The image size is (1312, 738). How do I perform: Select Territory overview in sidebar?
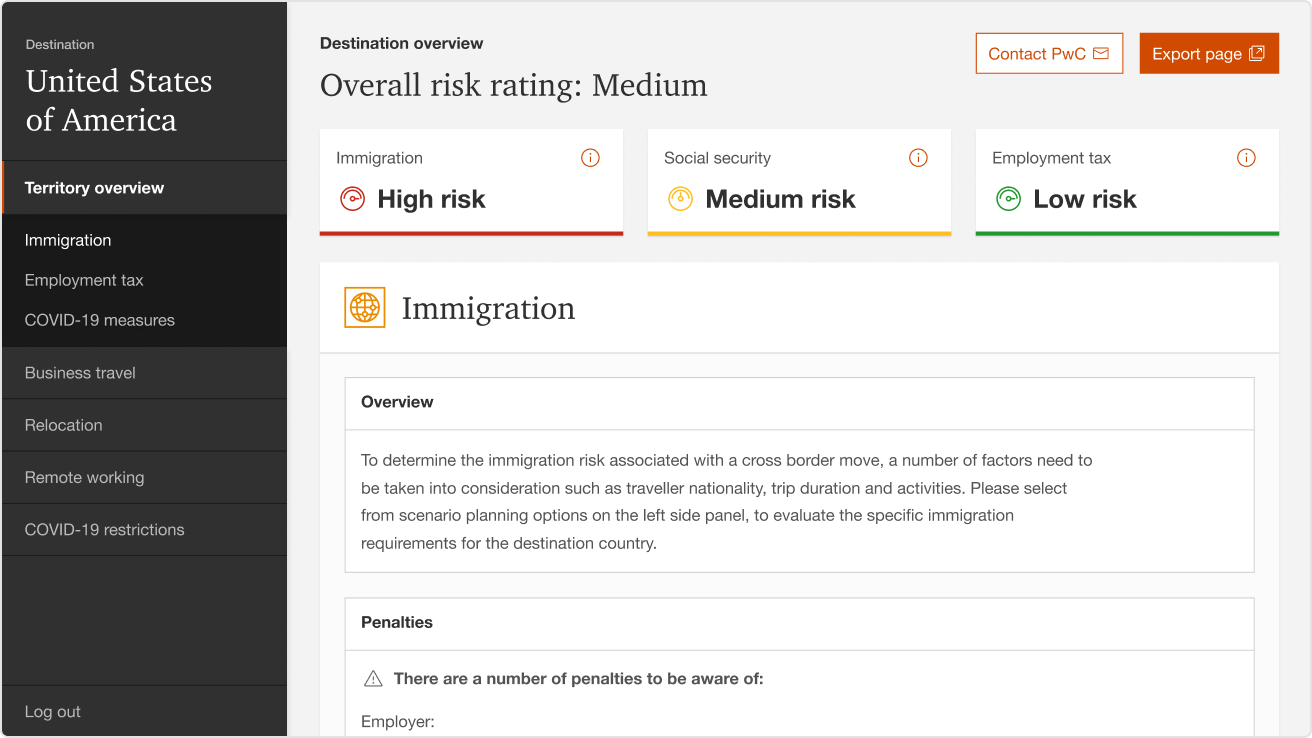(x=94, y=188)
